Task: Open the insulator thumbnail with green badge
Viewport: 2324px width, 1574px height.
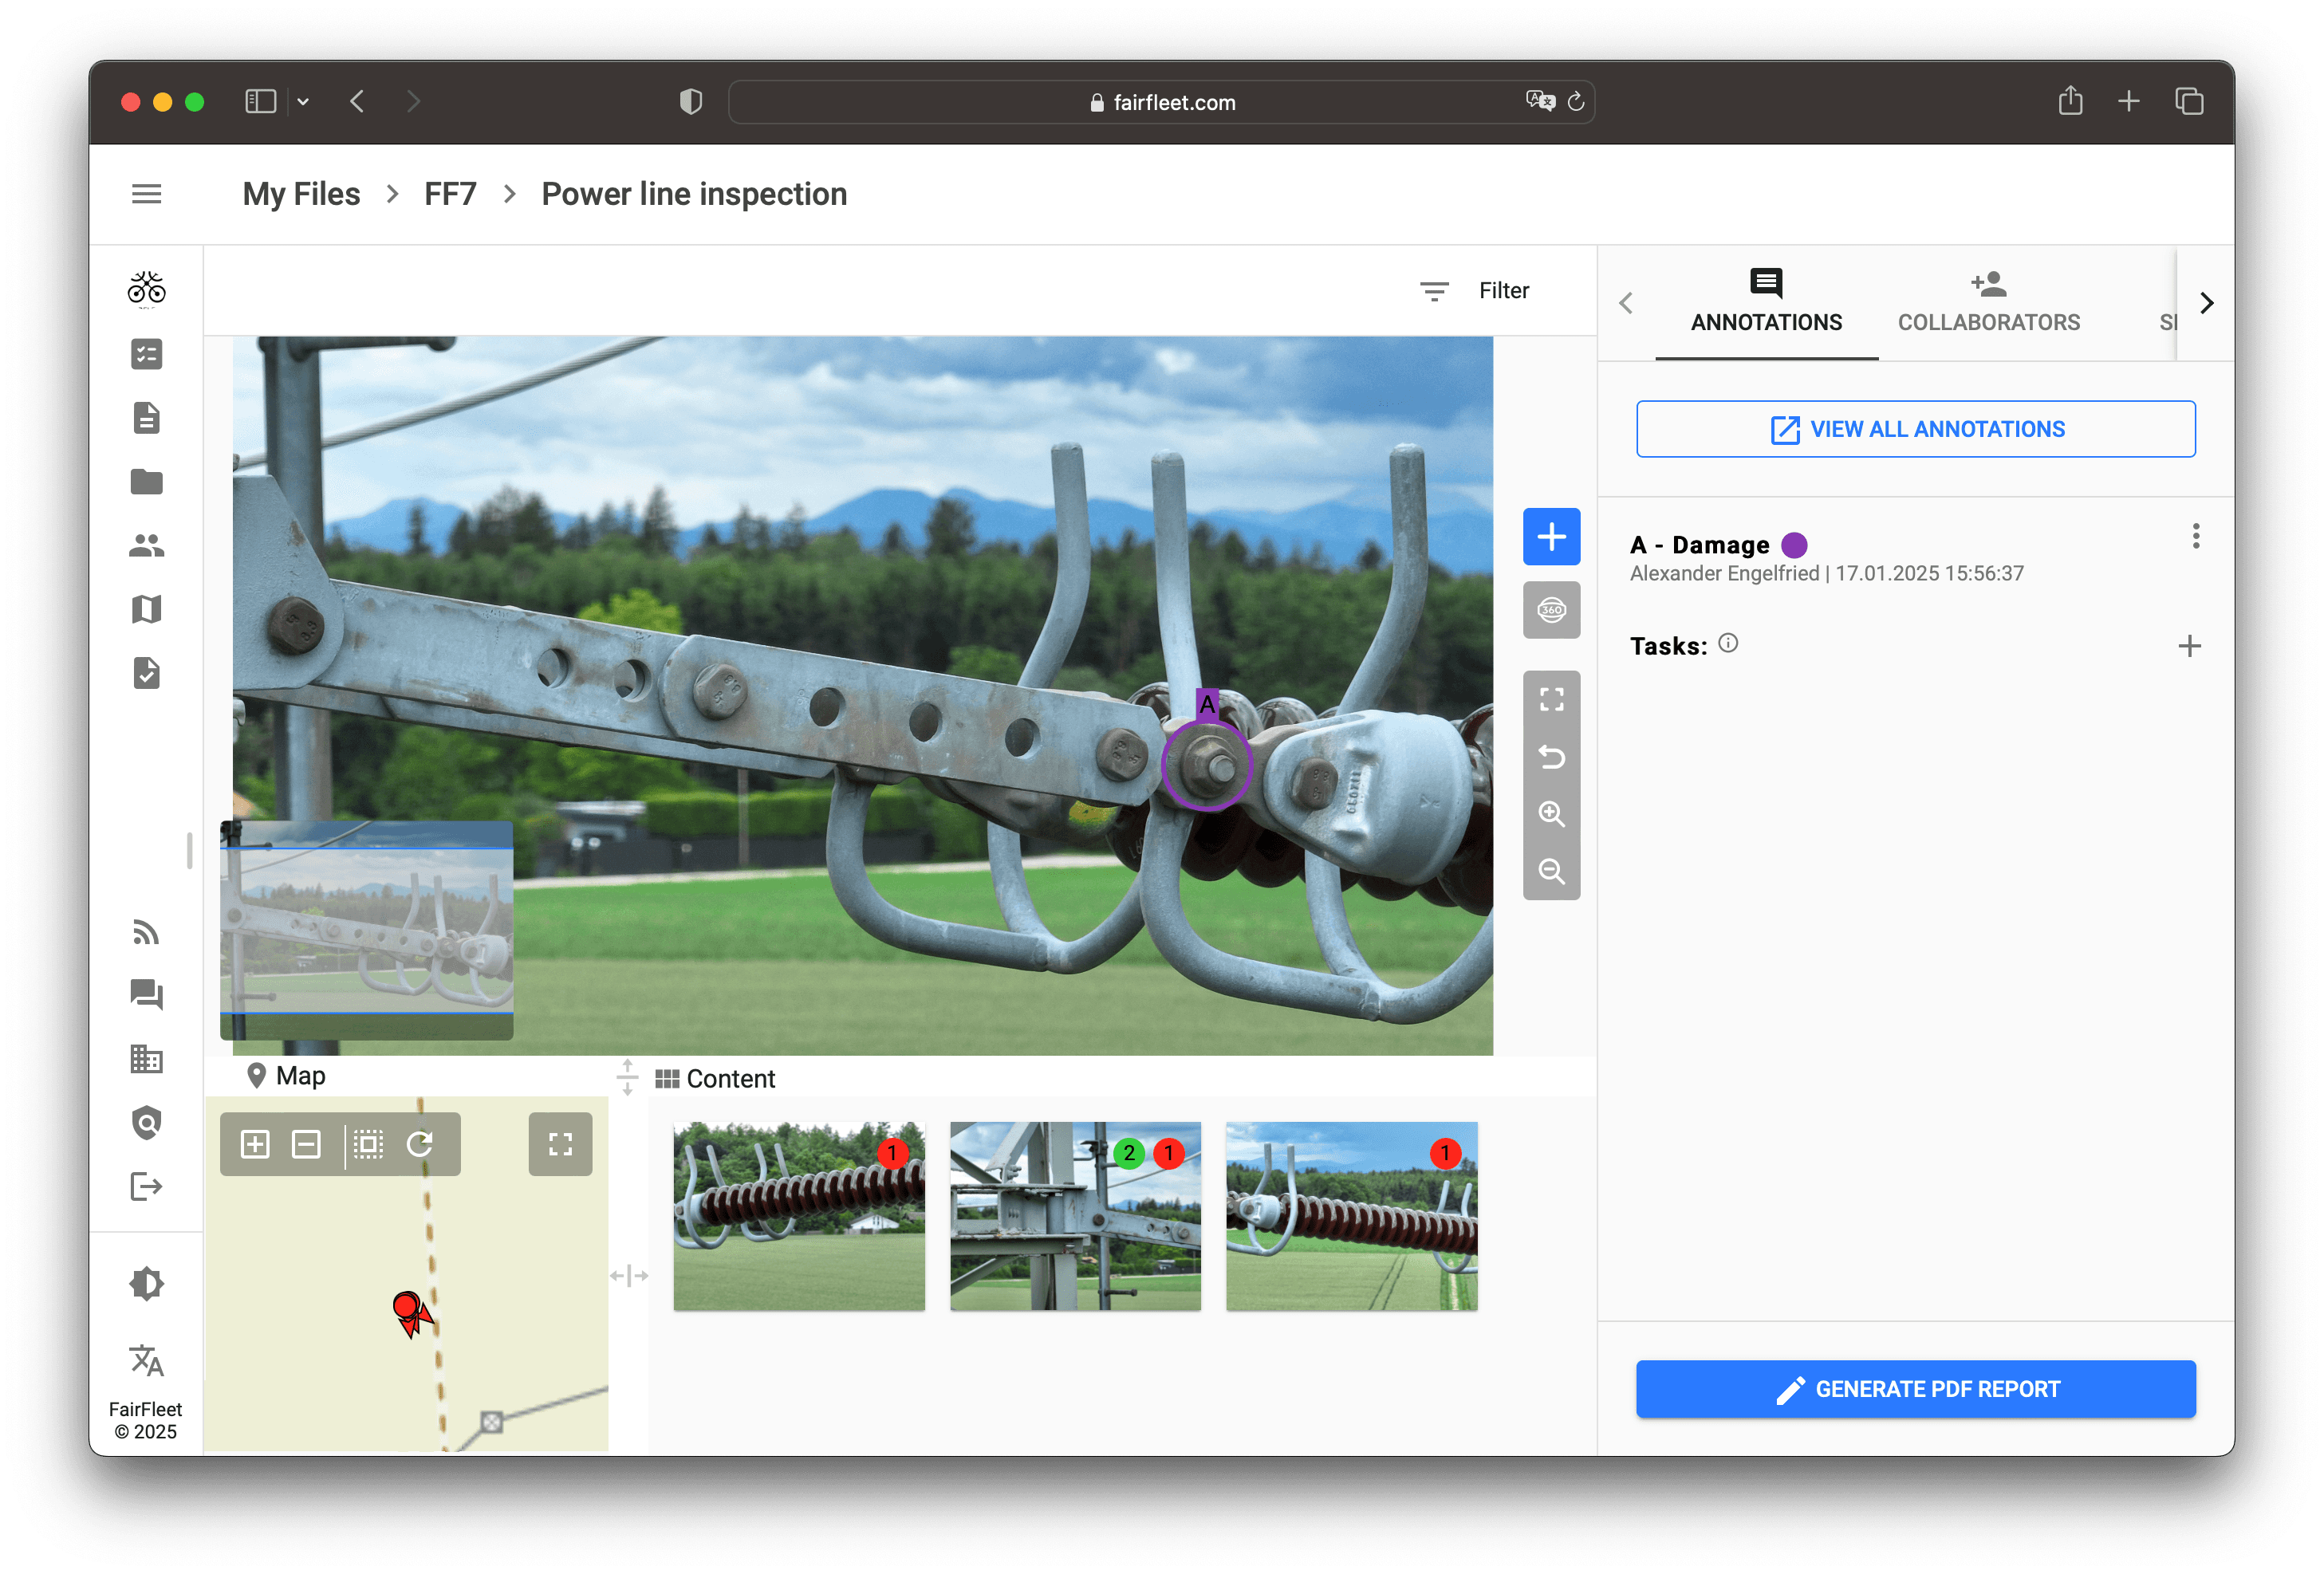Action: coord(1075,1215)
